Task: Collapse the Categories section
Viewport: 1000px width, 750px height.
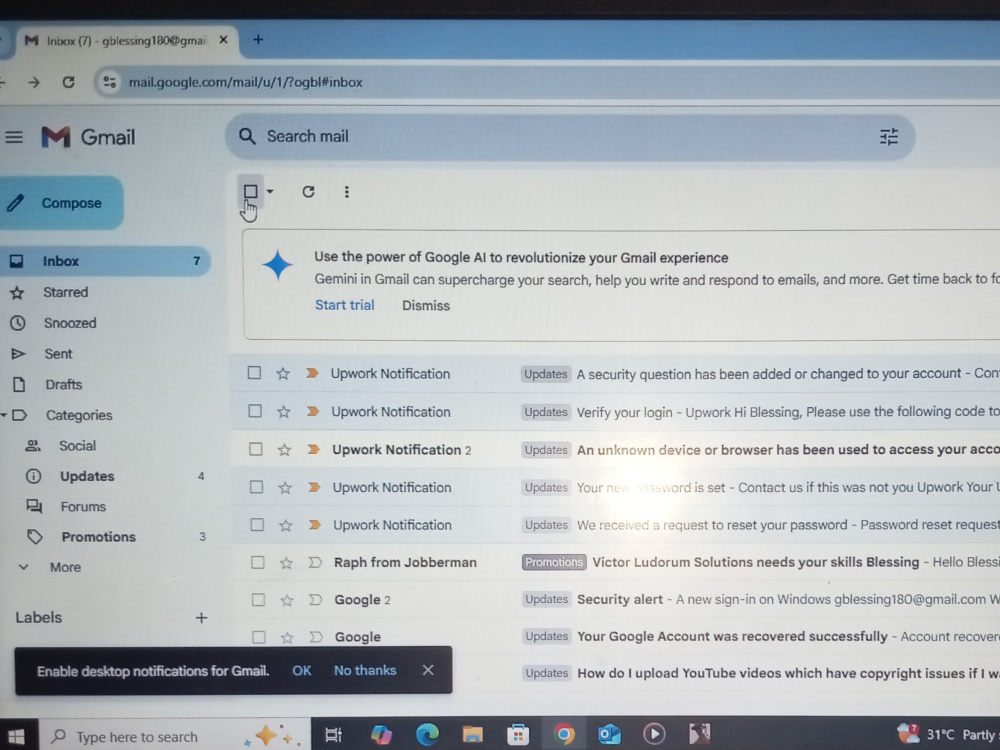Action: click(4, 415)
